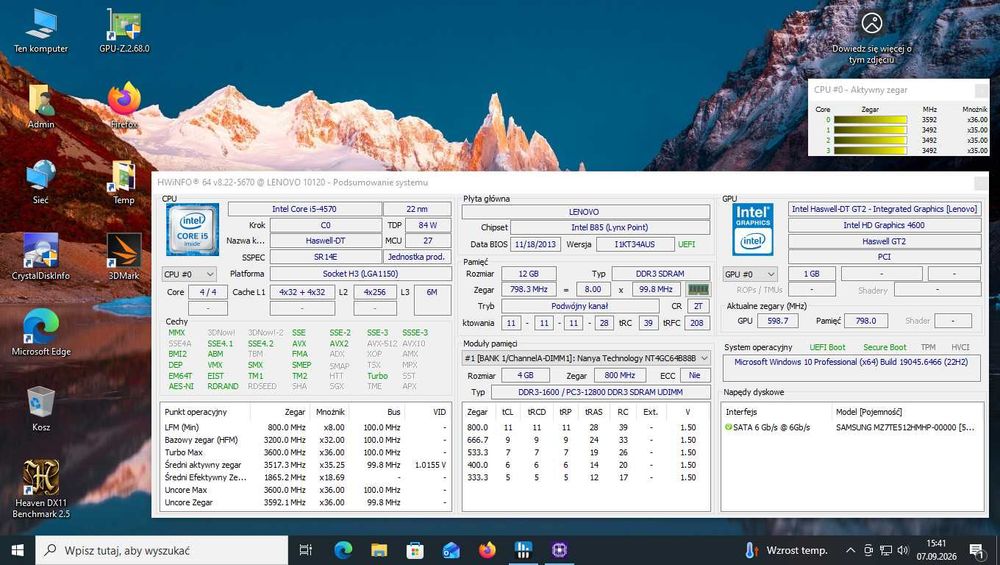
Task: Click the taskbar search box 'Wpisz tutaj, aby wyszukać'
Action: 161,550
